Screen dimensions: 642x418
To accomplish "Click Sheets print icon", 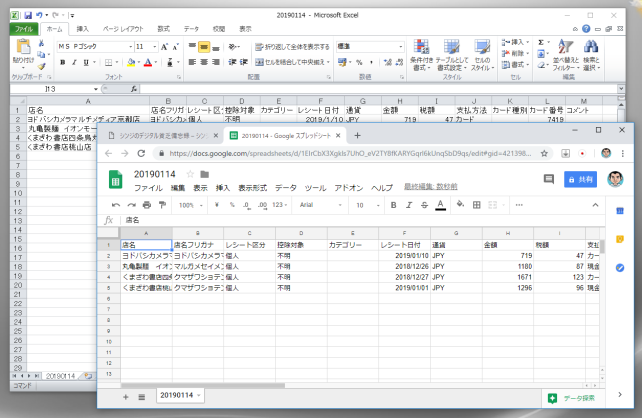I will (147, 205).
